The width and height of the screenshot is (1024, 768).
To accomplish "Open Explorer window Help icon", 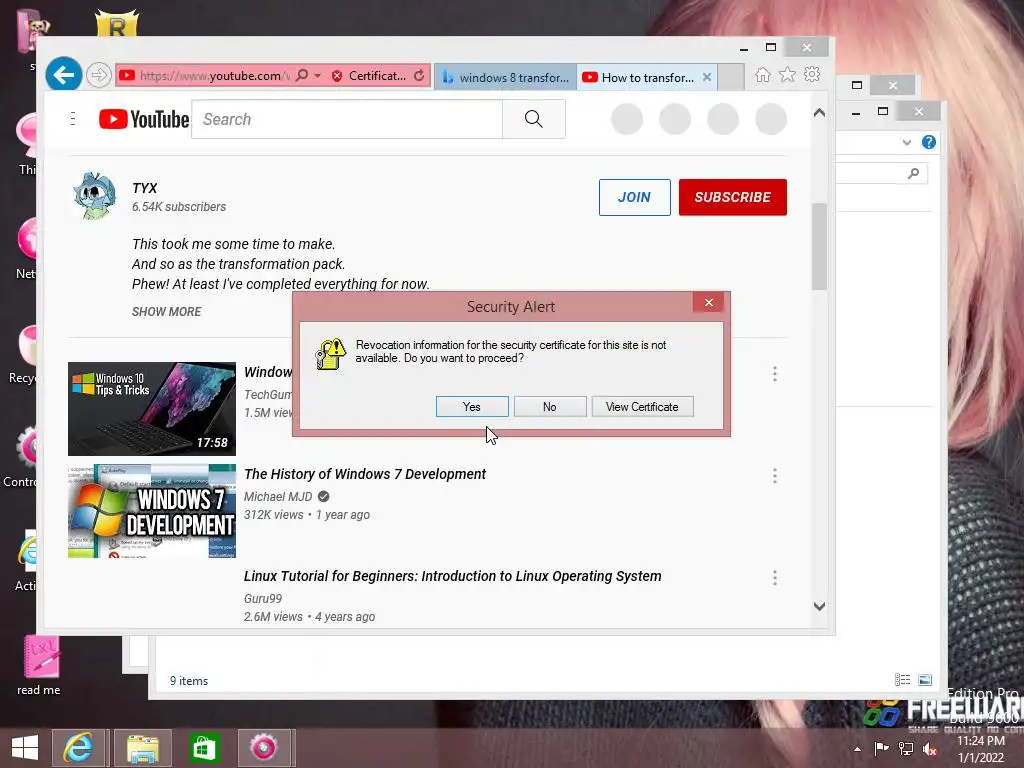I will pyautogui.click(x=929, y=142).
